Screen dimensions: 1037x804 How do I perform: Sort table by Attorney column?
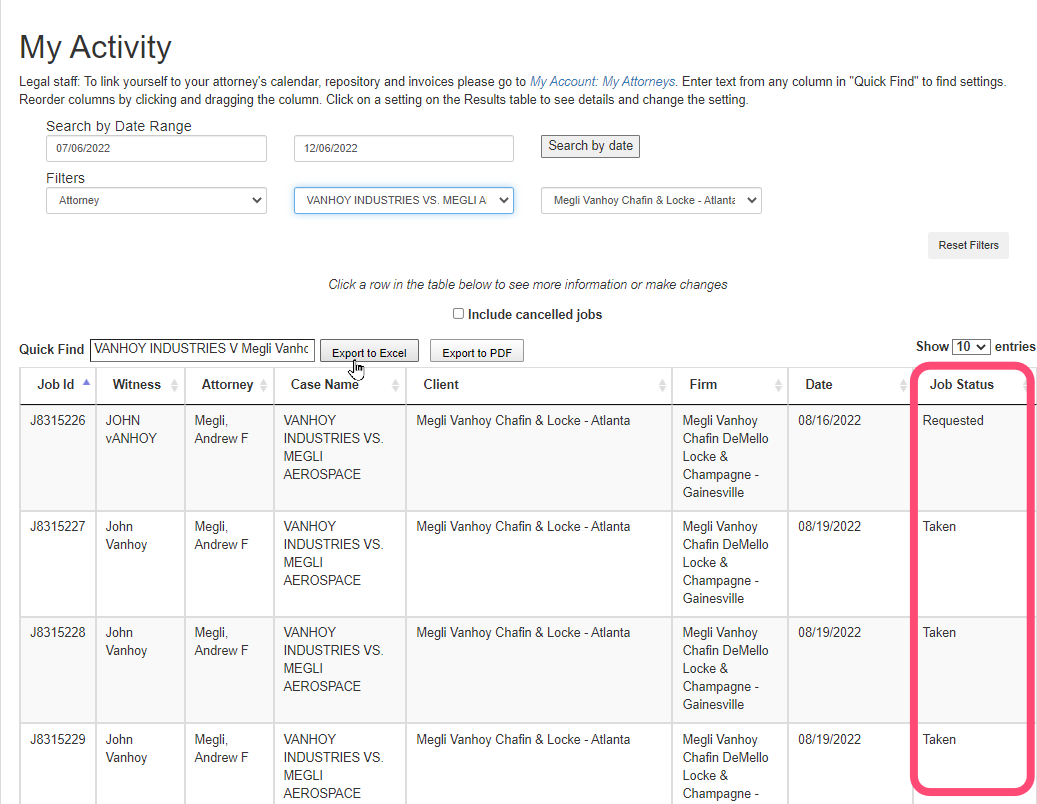click(x=229, y=385)
